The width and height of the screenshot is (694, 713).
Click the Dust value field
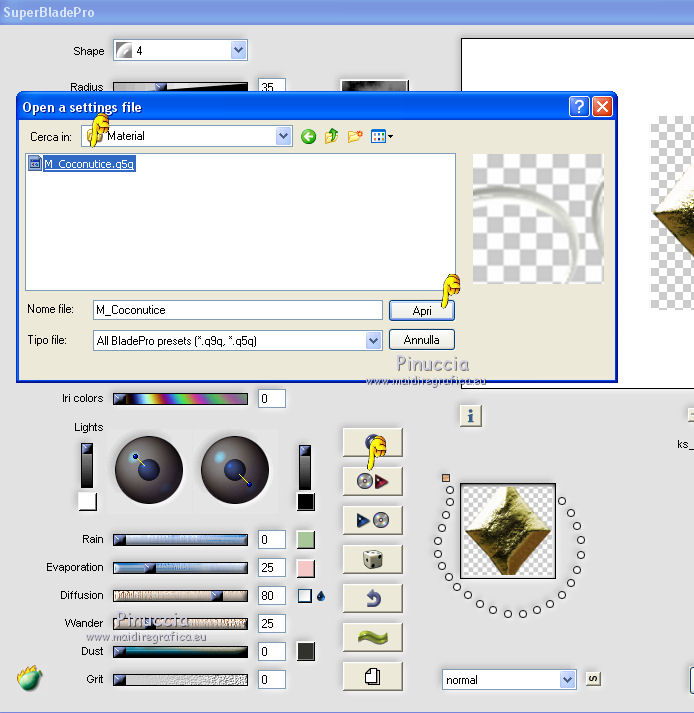point(272,652)
